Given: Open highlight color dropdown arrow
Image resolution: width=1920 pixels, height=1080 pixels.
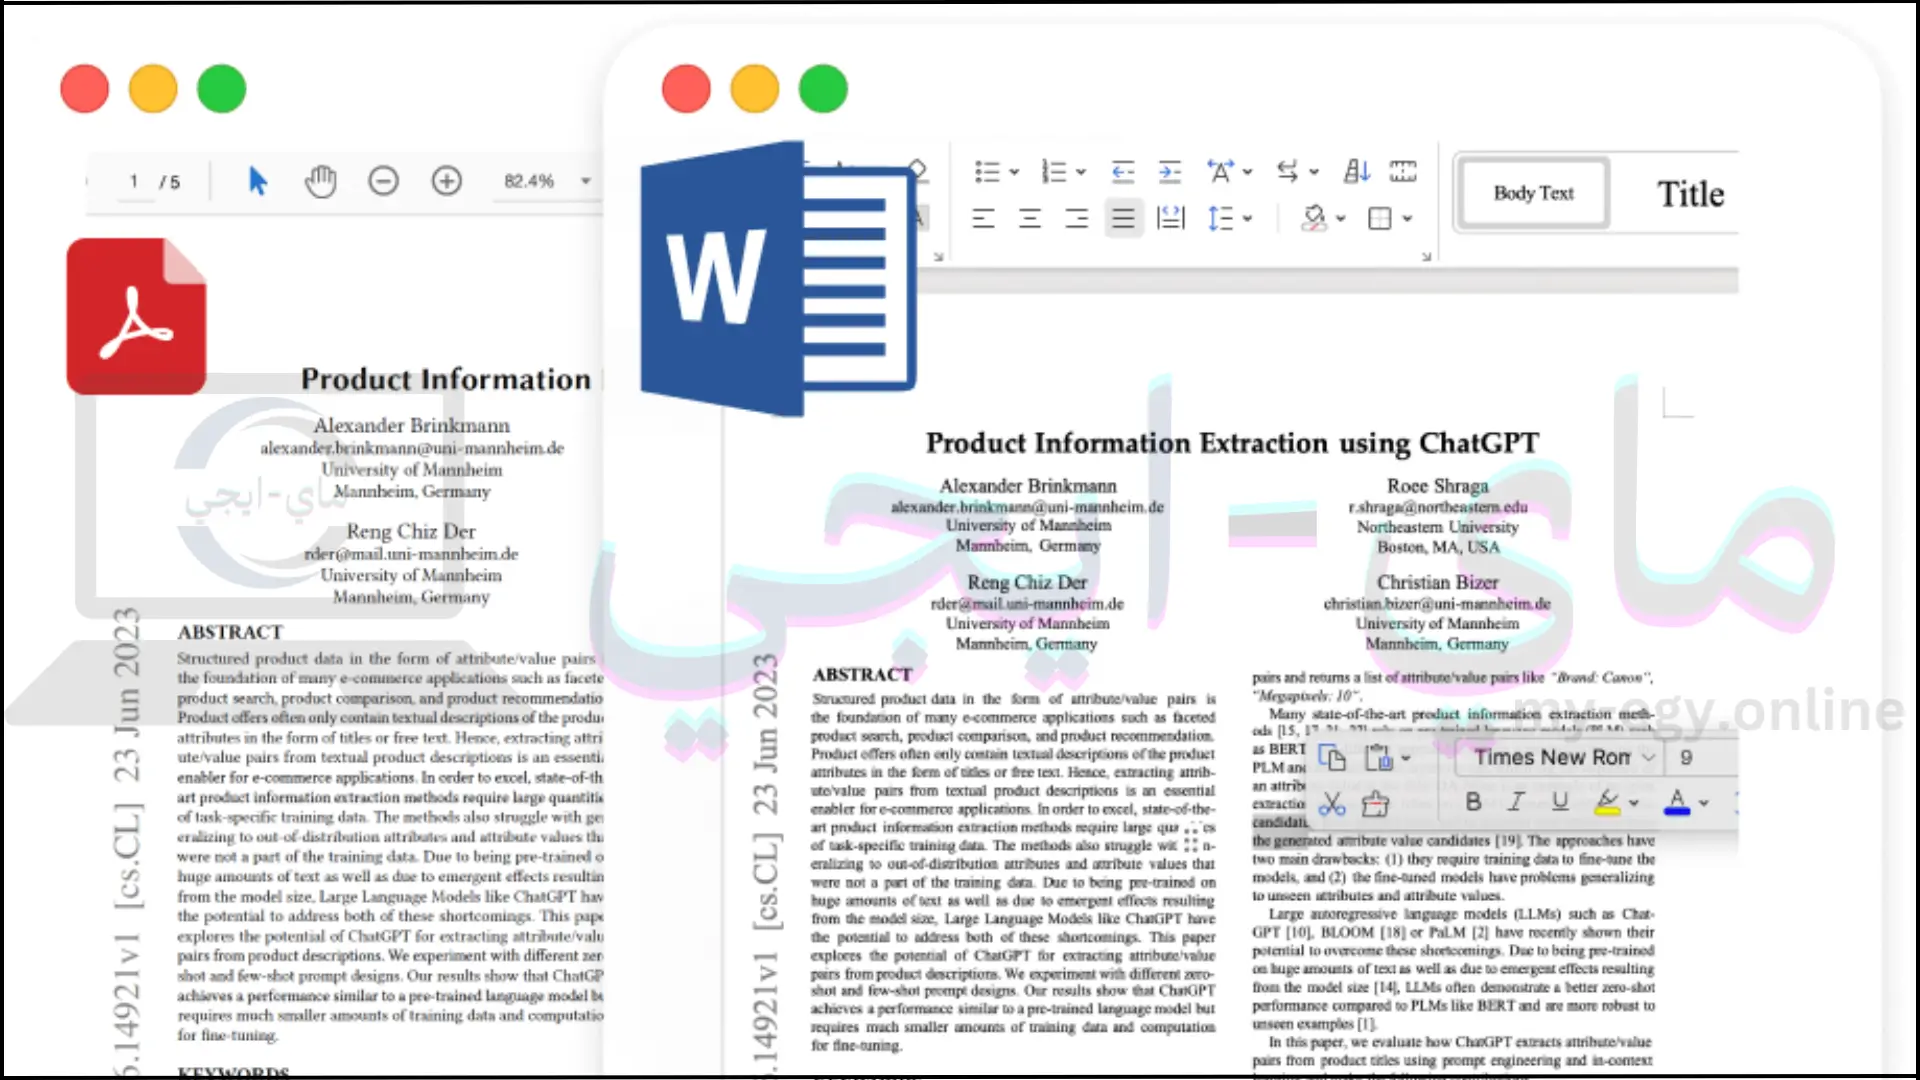Looking at the screenshot, I should click(x=1634, y=803).
